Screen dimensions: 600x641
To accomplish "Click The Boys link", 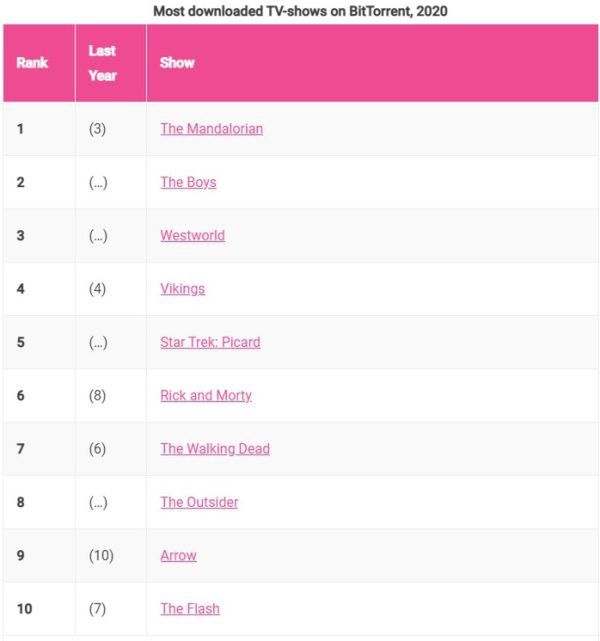I will point(188,182).
